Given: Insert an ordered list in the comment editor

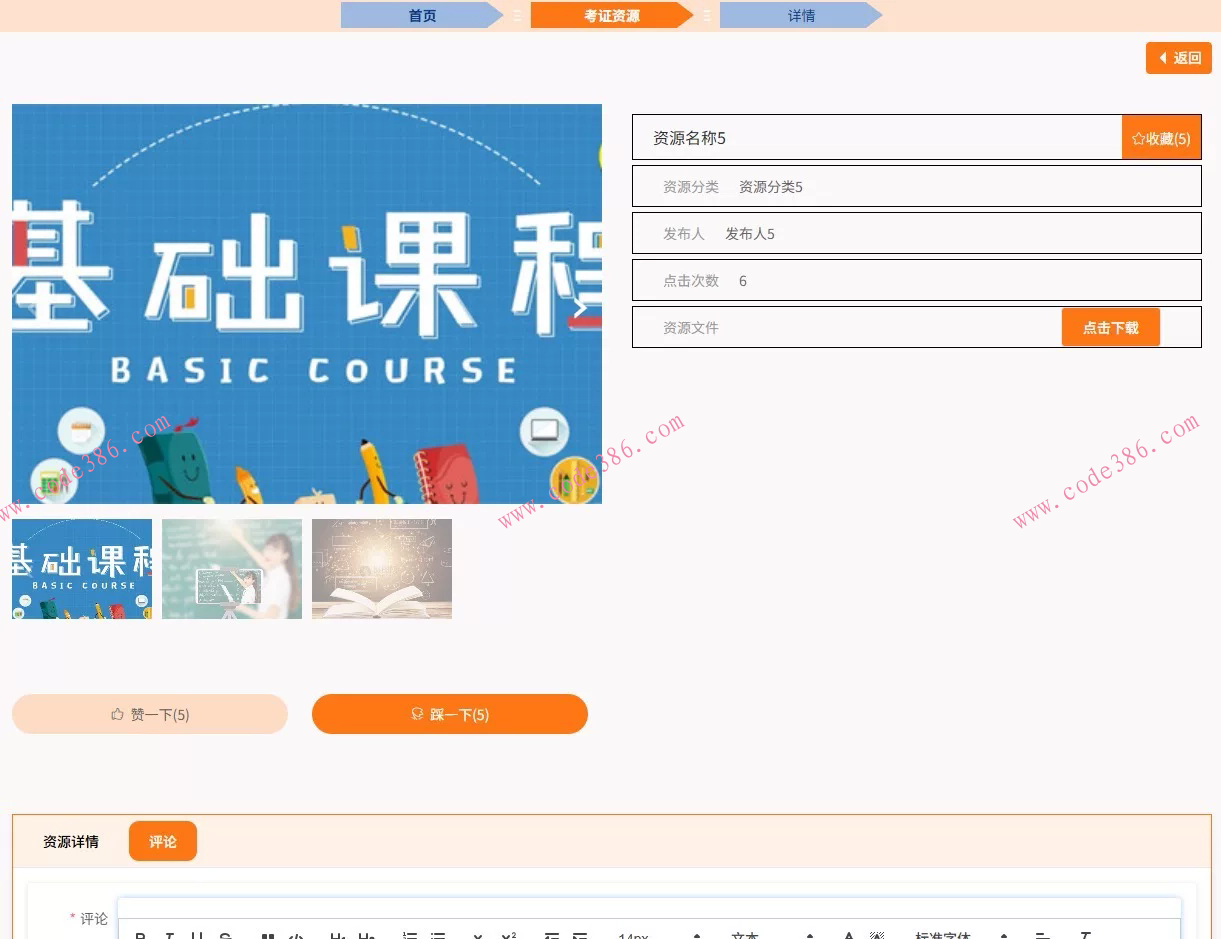Looking at the screenshot, I should click(x=410, y=936).
